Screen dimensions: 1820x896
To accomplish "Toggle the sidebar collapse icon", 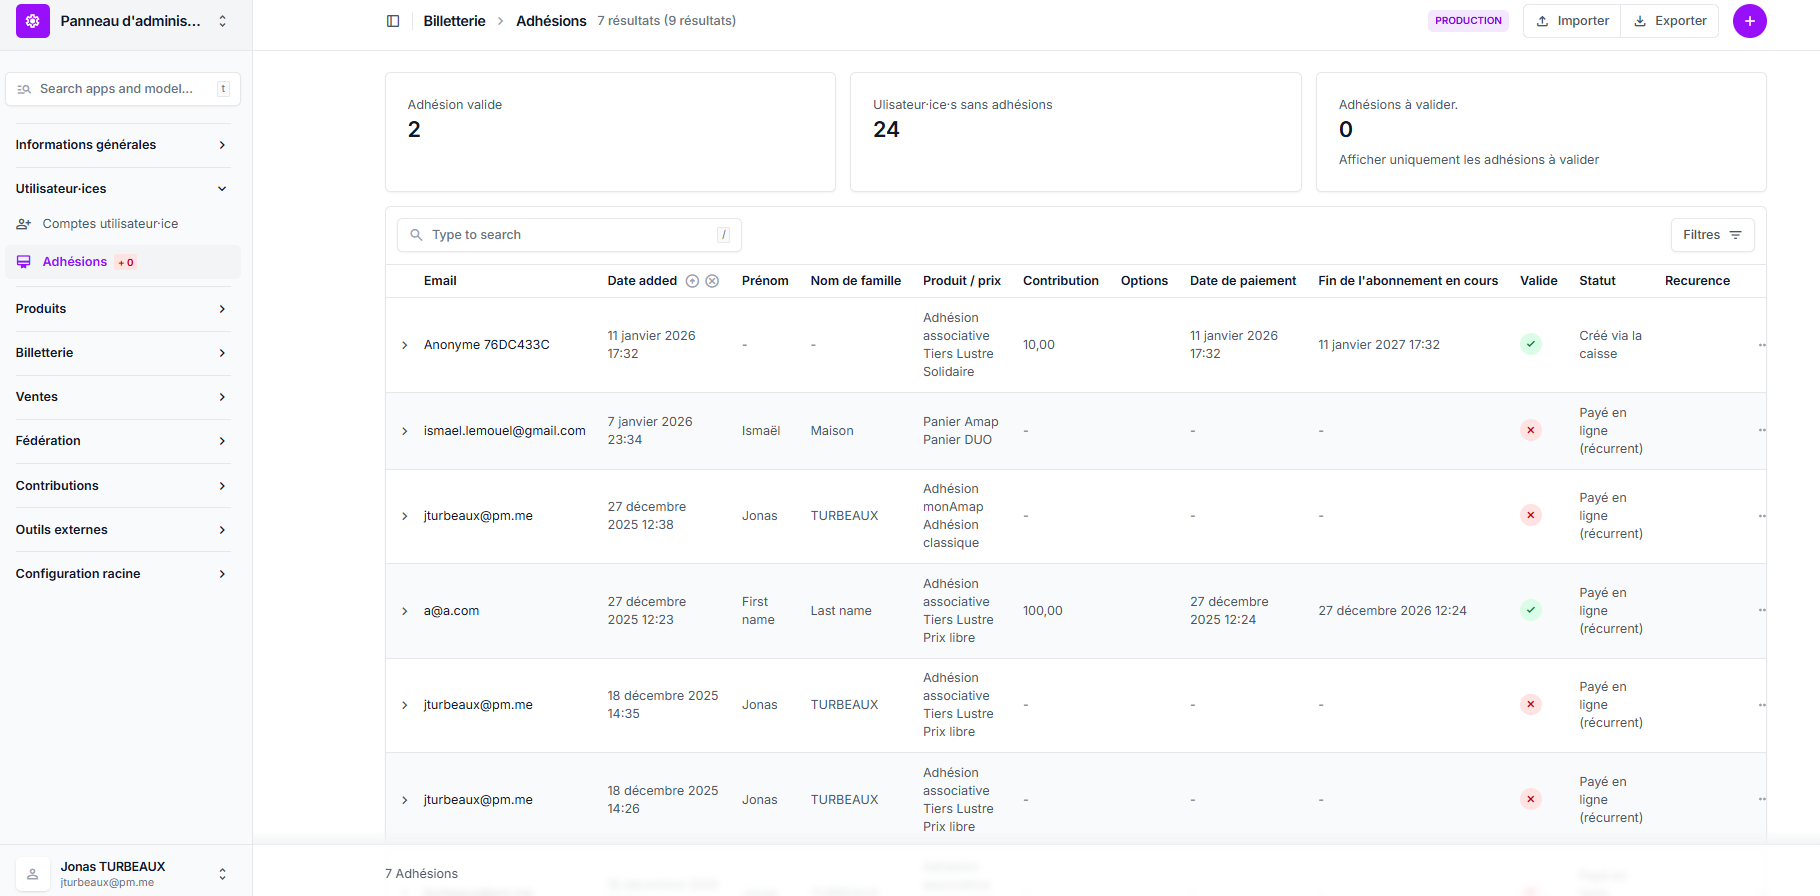I will click(393, 21).
